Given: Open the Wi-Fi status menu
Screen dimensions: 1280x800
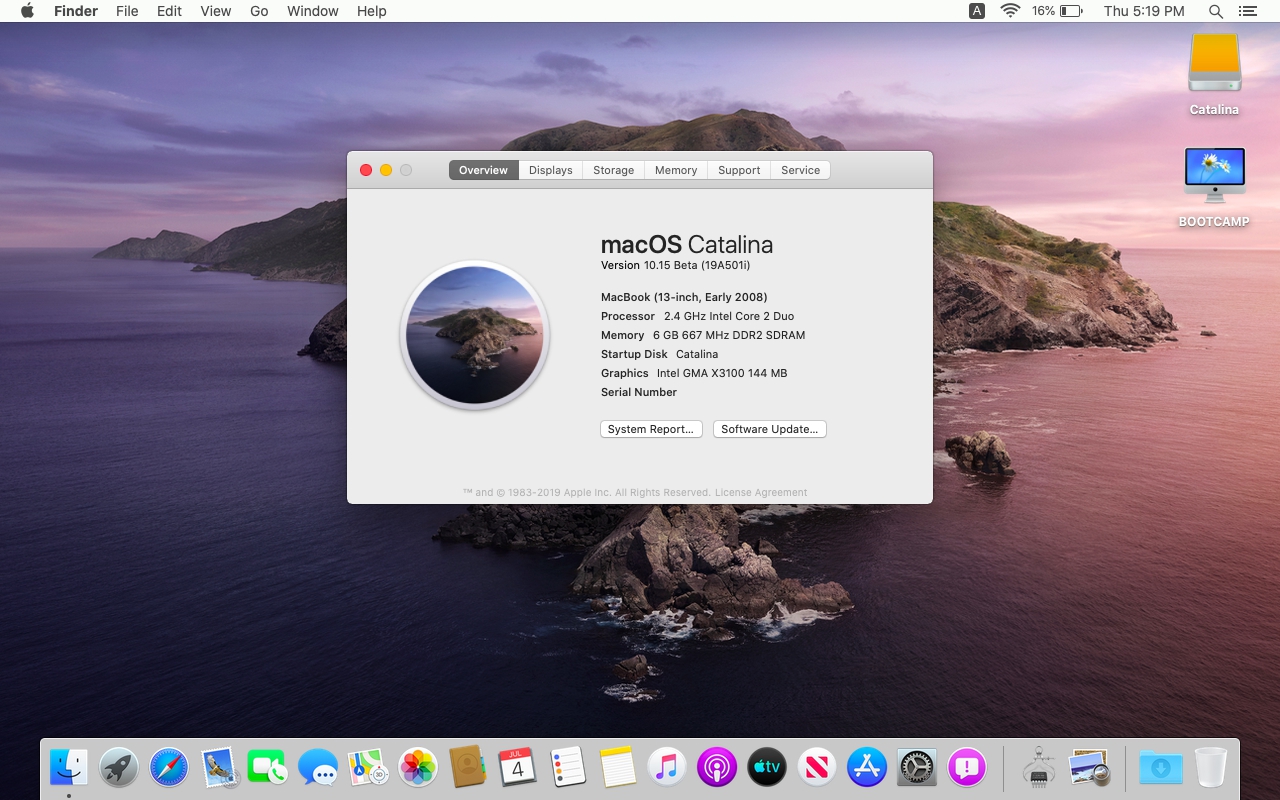Looking at the screenshot, I should (x=1010, y=11).
